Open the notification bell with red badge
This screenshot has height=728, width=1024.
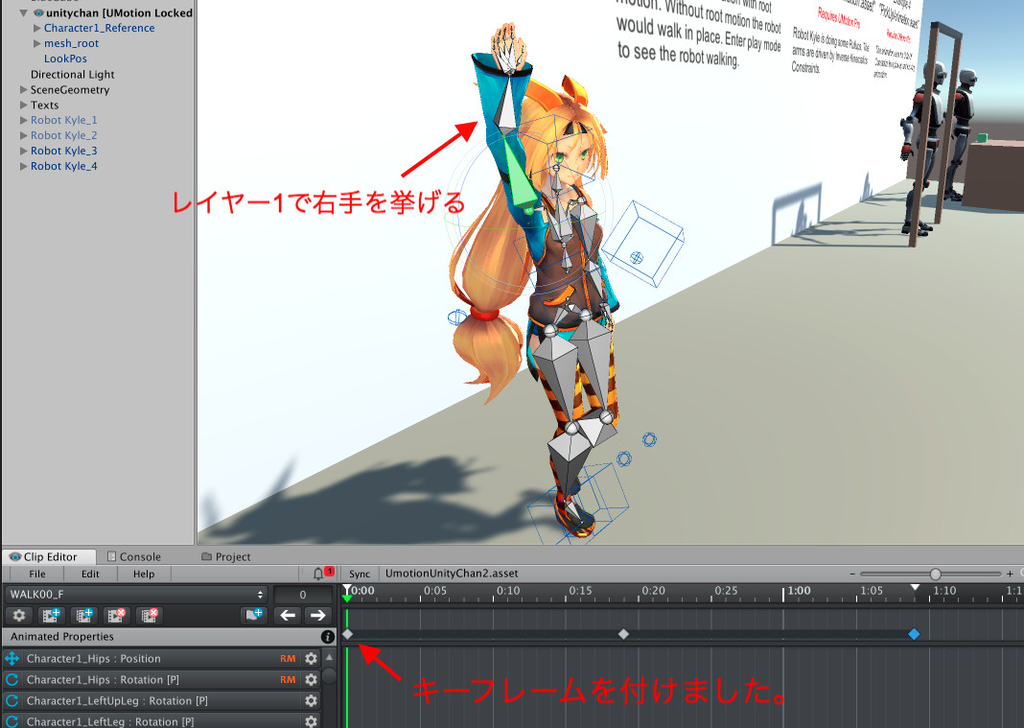[323, 573]
